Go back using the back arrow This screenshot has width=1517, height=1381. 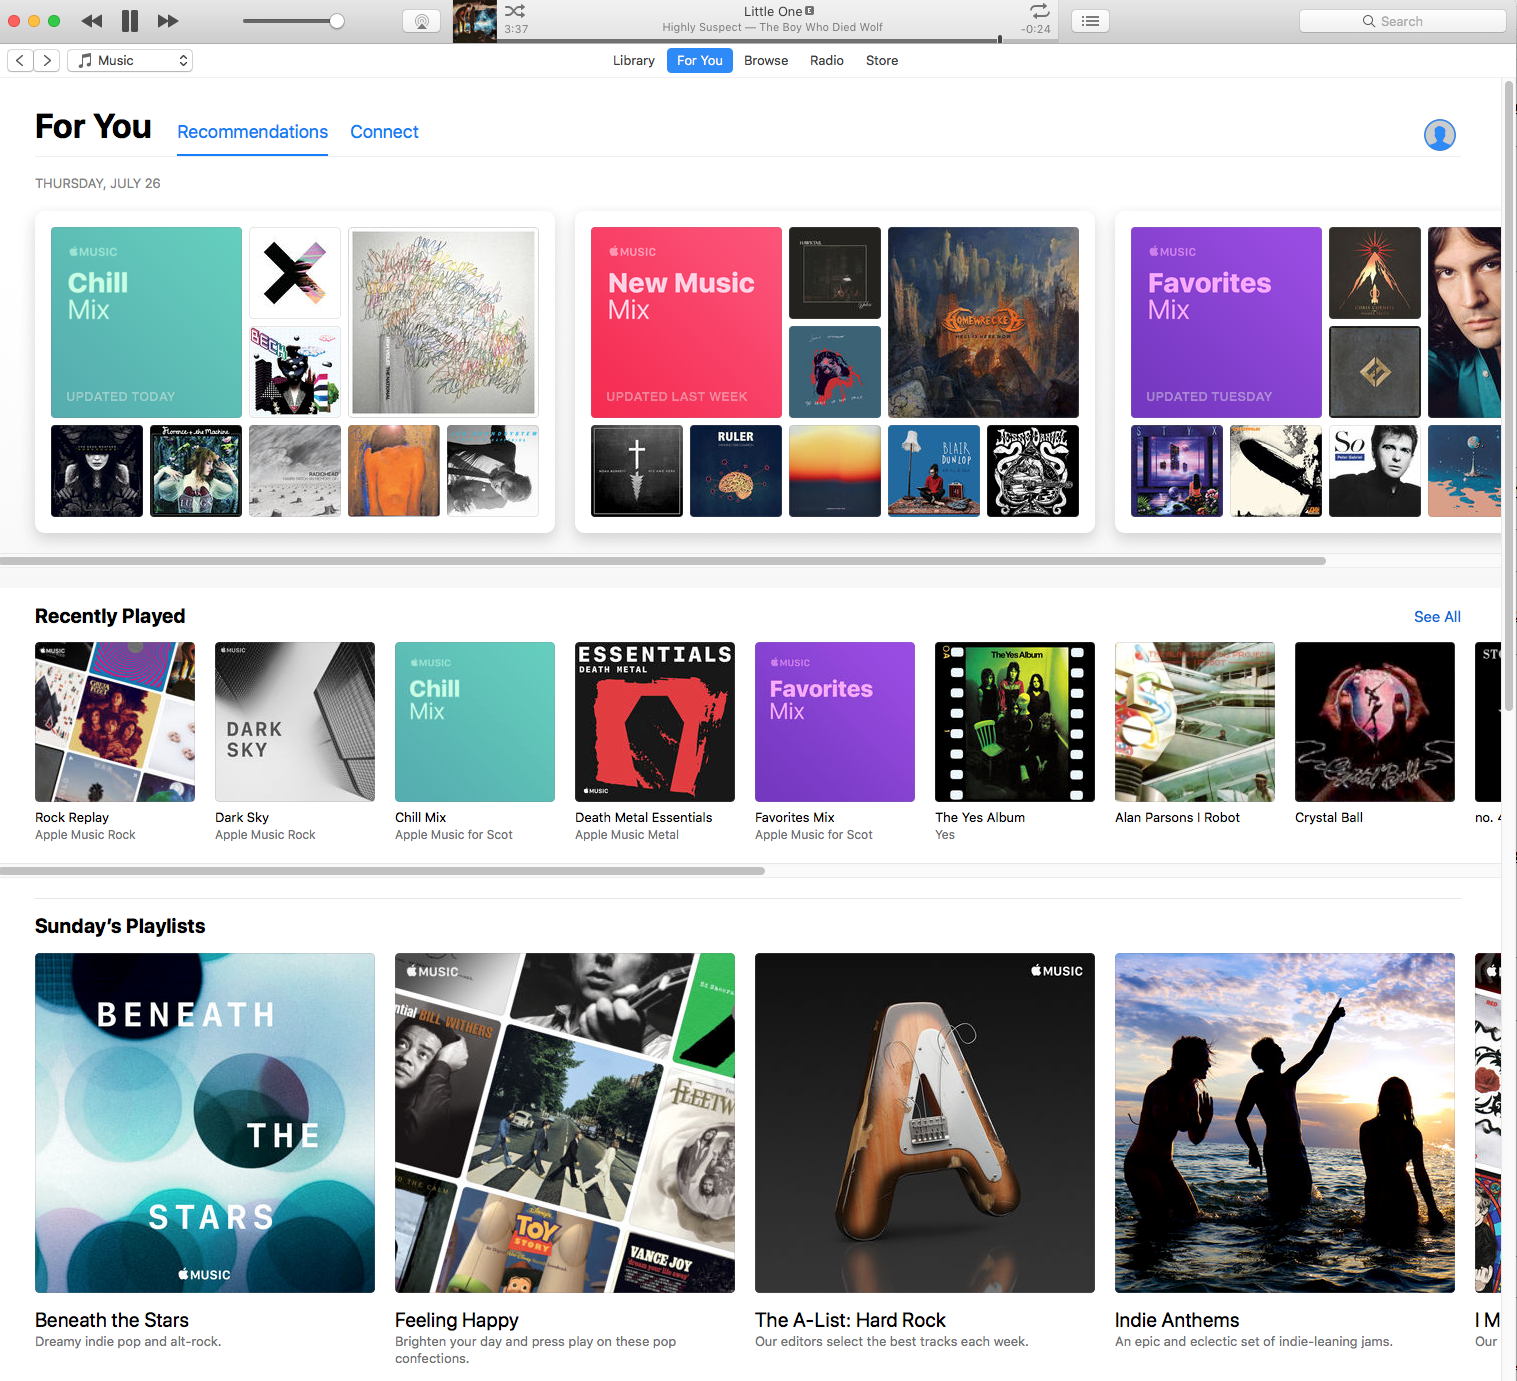coord(20,61)
